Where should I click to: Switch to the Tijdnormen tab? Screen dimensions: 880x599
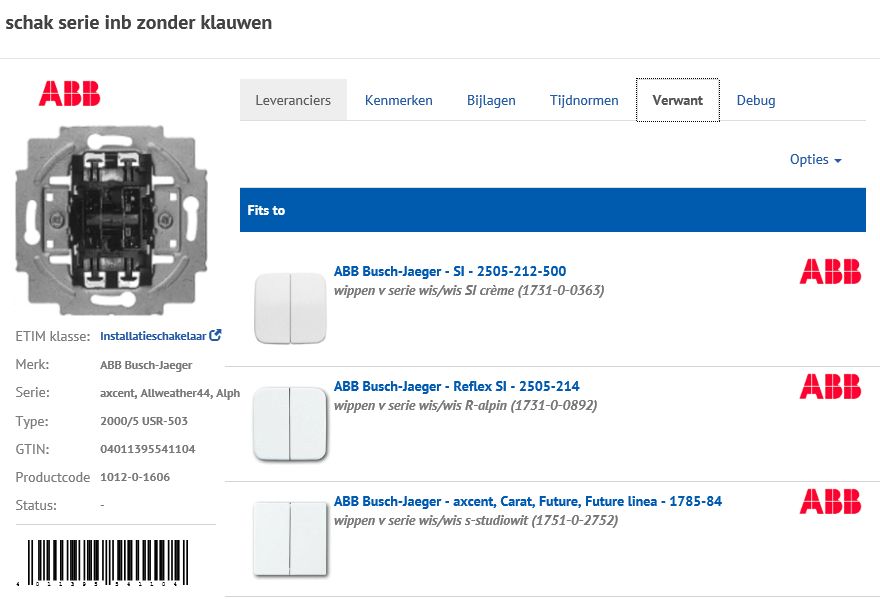click(584, 100)
